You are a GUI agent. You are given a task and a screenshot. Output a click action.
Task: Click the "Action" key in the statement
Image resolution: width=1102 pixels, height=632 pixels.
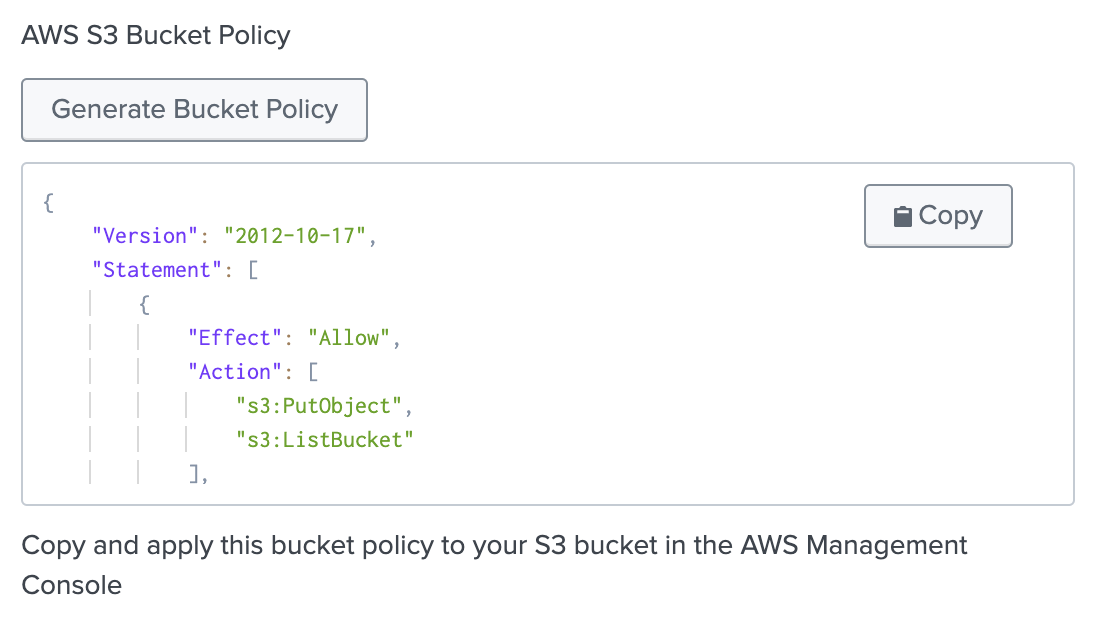pos(236,371)
